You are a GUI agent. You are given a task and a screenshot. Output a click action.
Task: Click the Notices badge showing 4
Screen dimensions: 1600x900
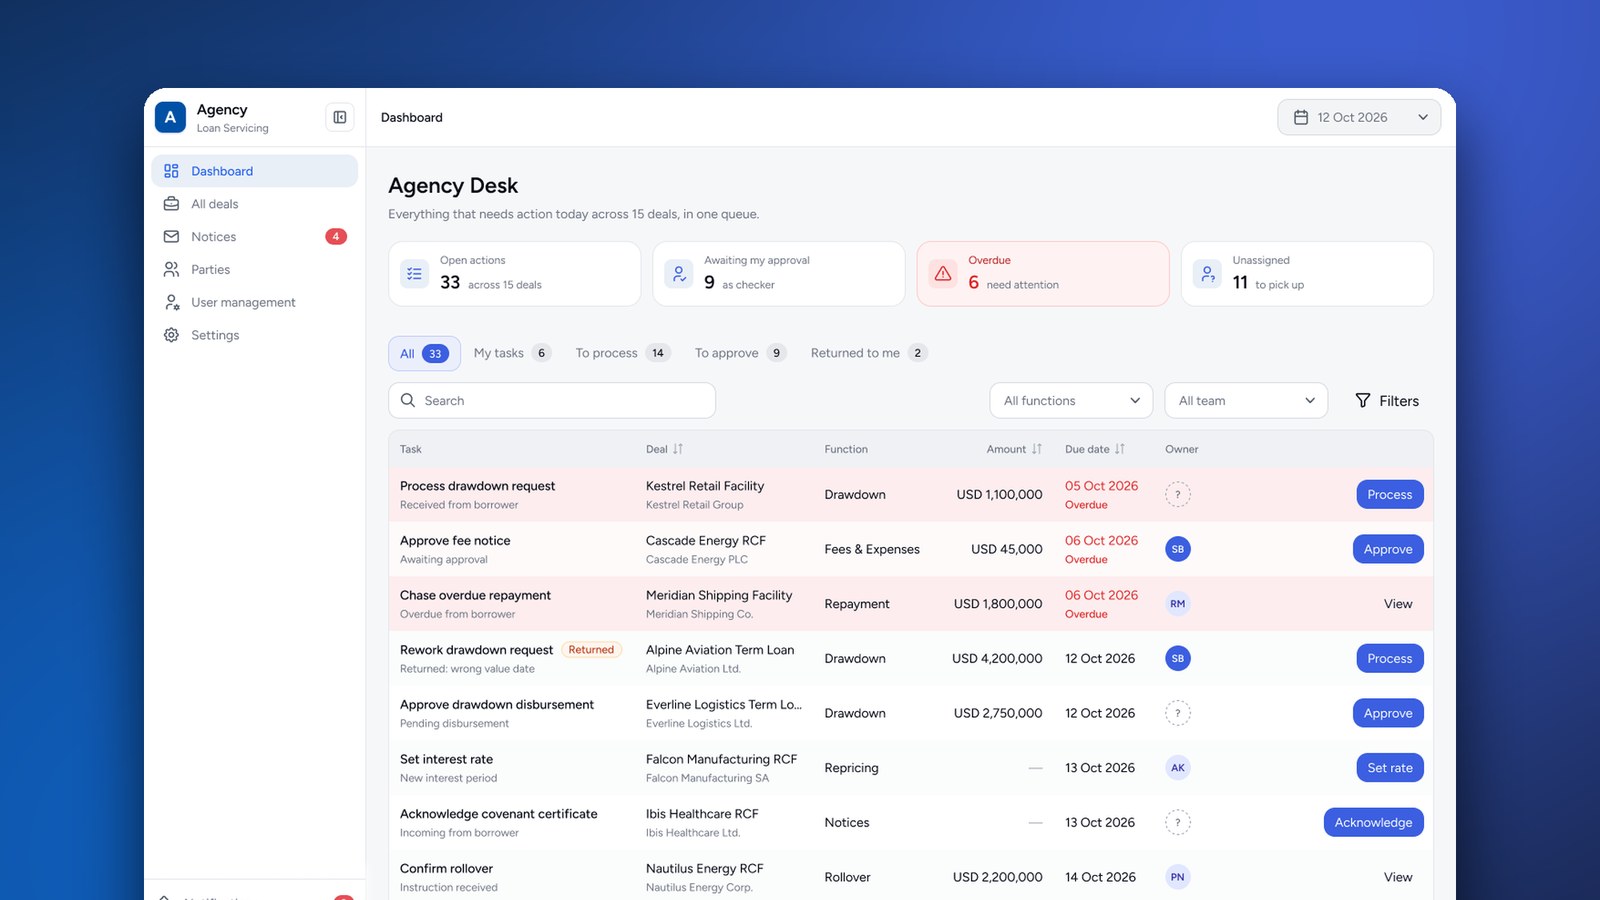click(x=336, y=237)
